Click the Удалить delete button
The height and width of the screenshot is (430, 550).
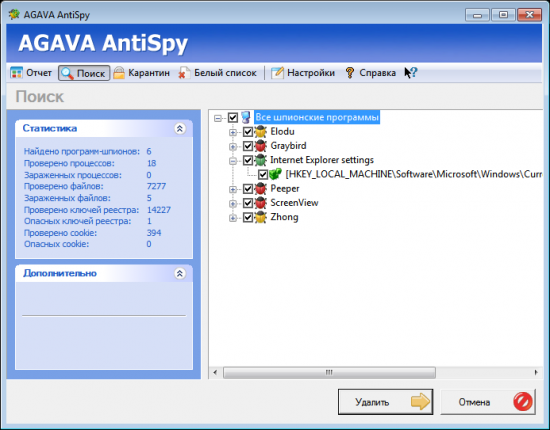point(385,402)
